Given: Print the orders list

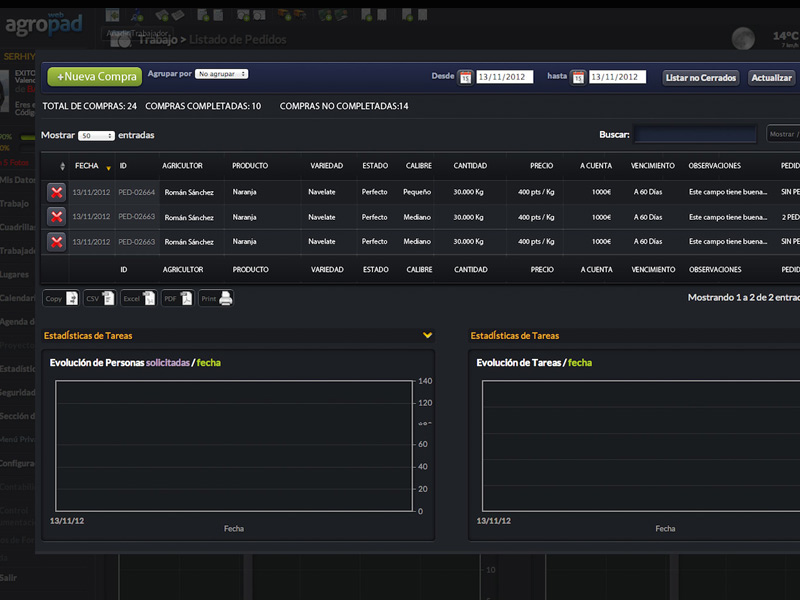Looking at the screenshot, I should click(x=216, y=298).
